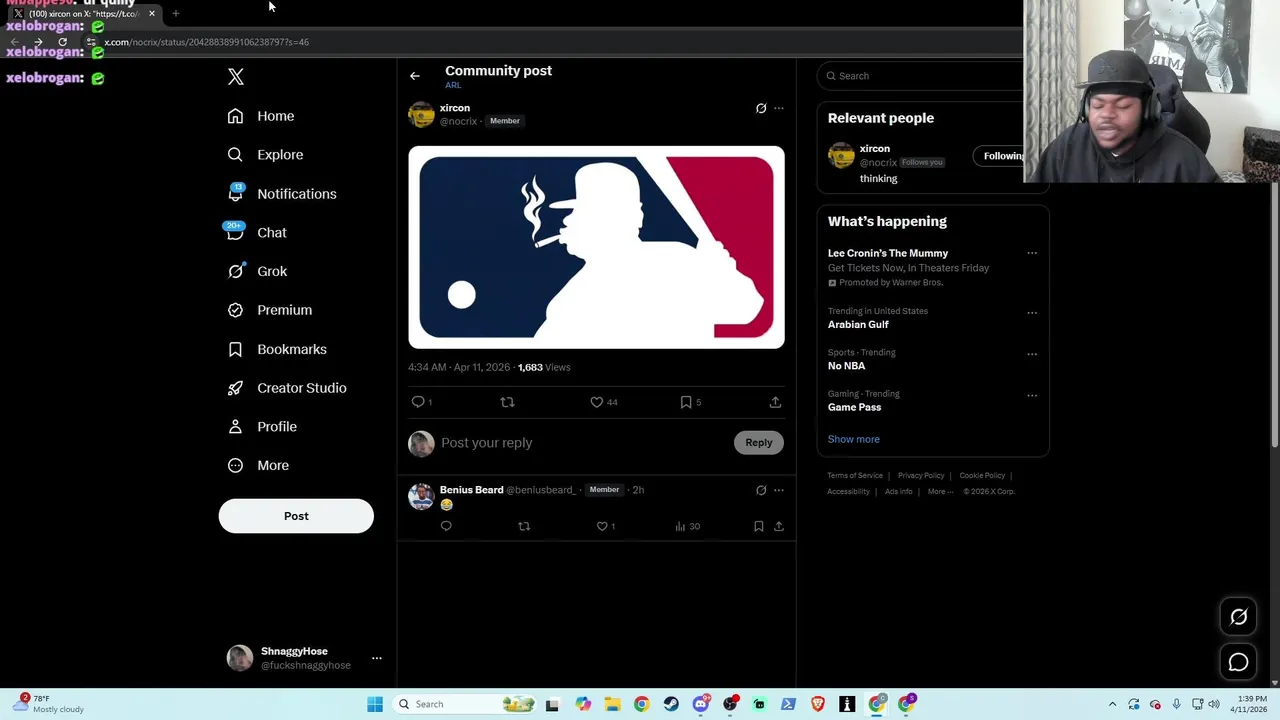Open the Terms of Service link
This screenshot has height=720, width=1280.
coord(855,476)
